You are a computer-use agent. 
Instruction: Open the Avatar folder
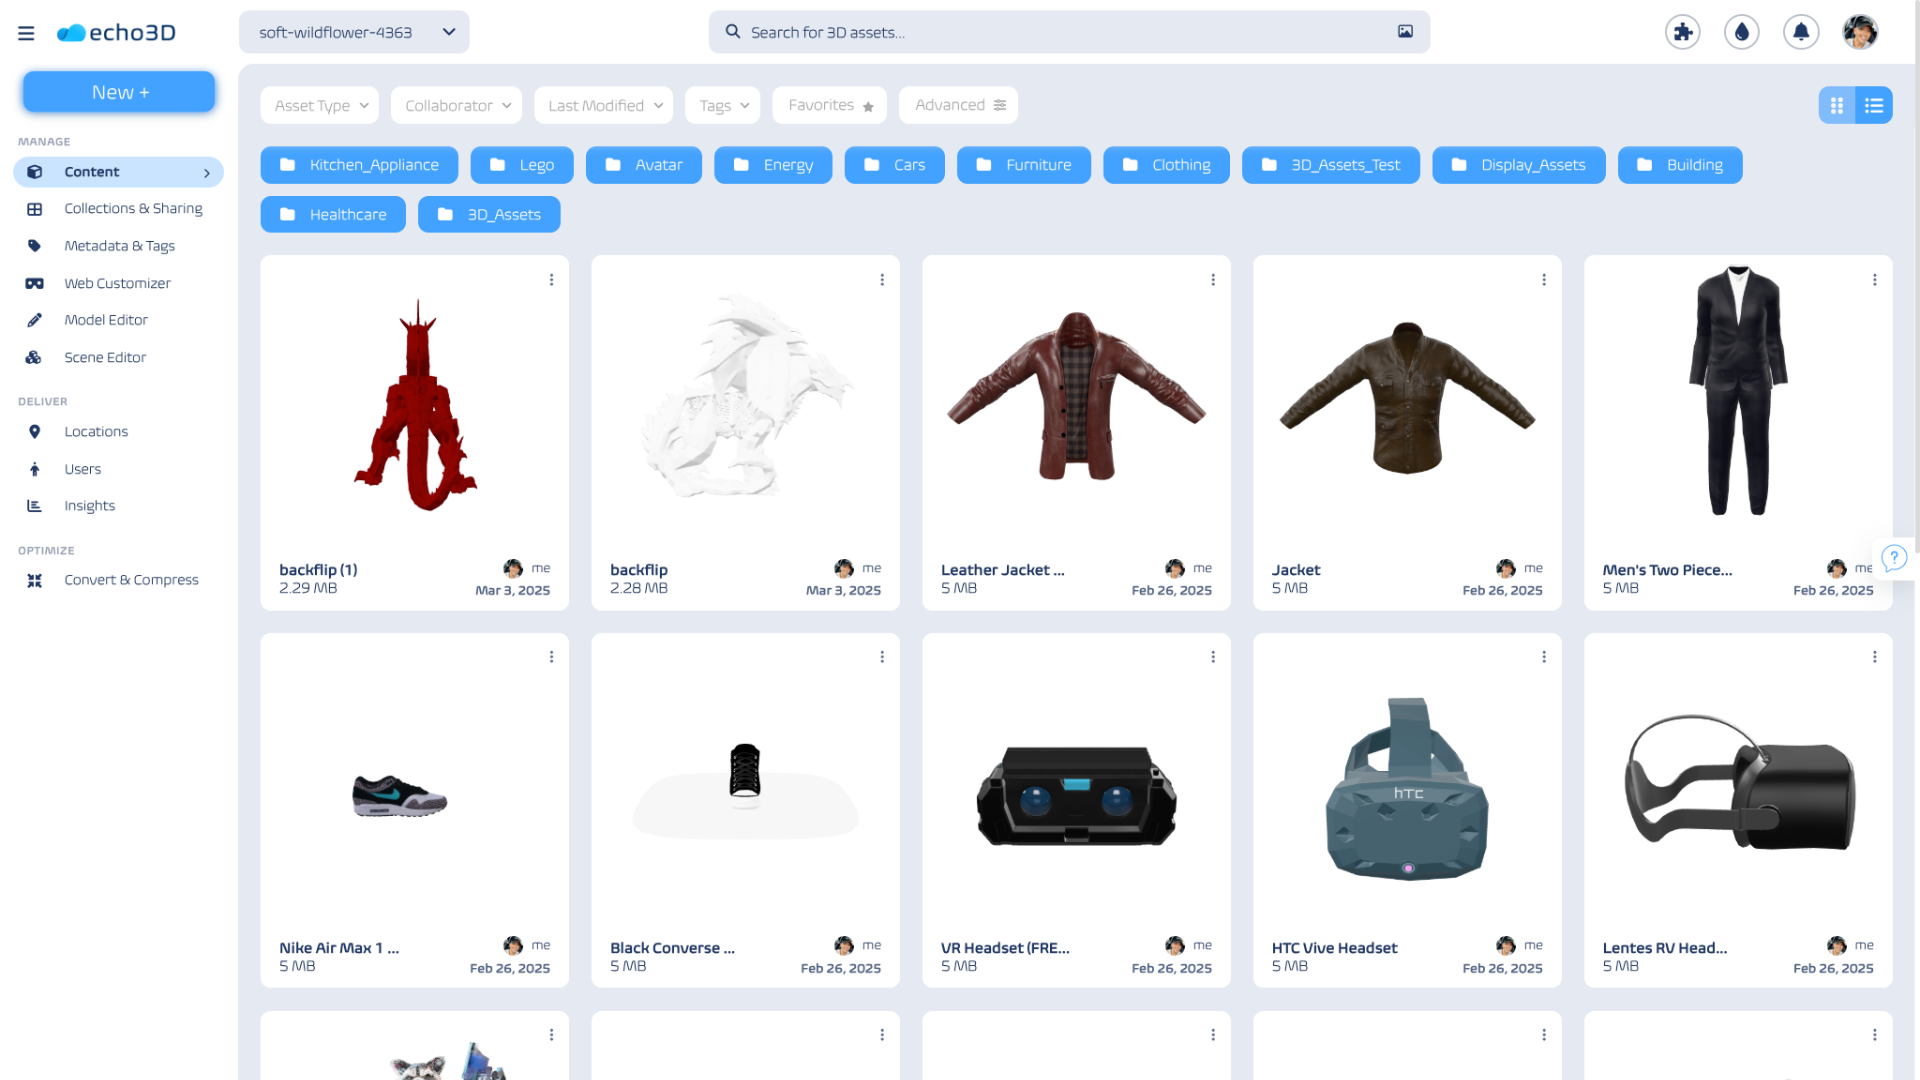(644, 165)
